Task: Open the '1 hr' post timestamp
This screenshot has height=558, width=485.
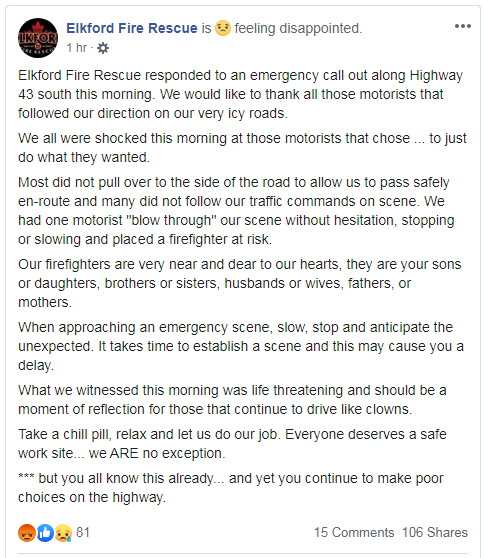Action: click(x=77, y=48)
